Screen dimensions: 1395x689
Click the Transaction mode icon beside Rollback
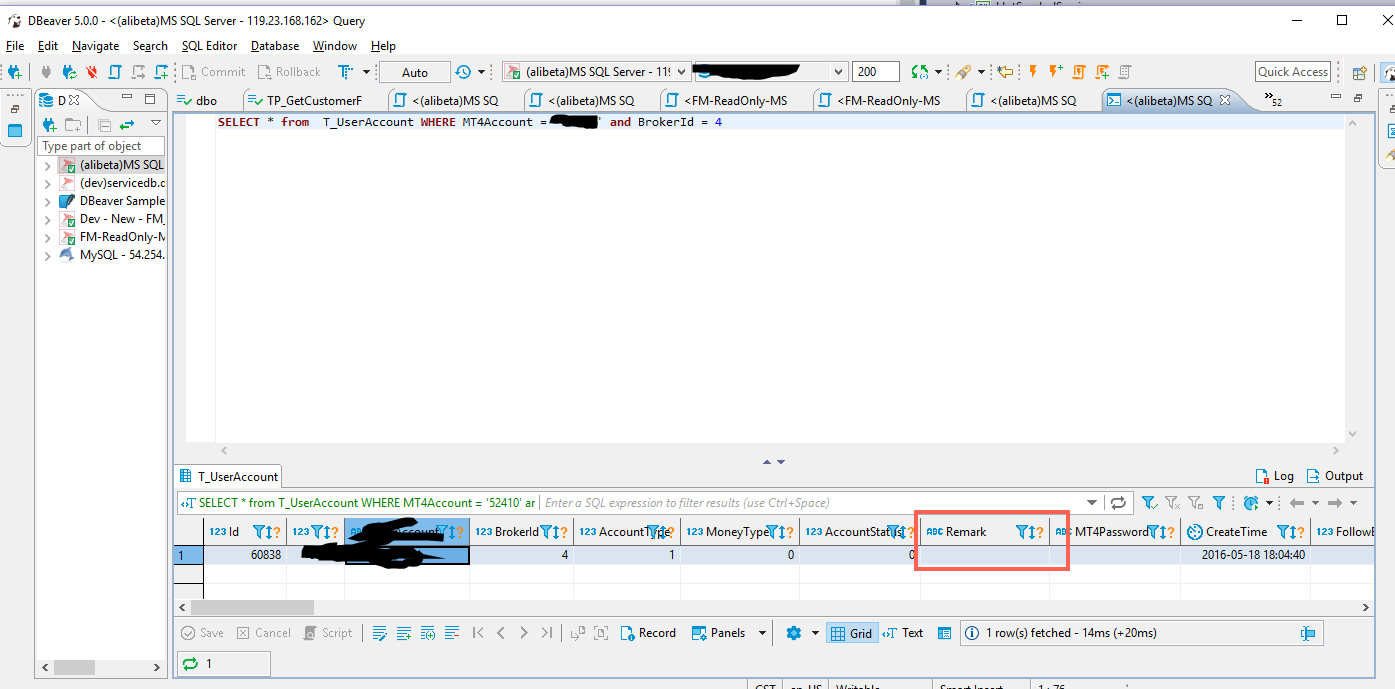point(346,72)
